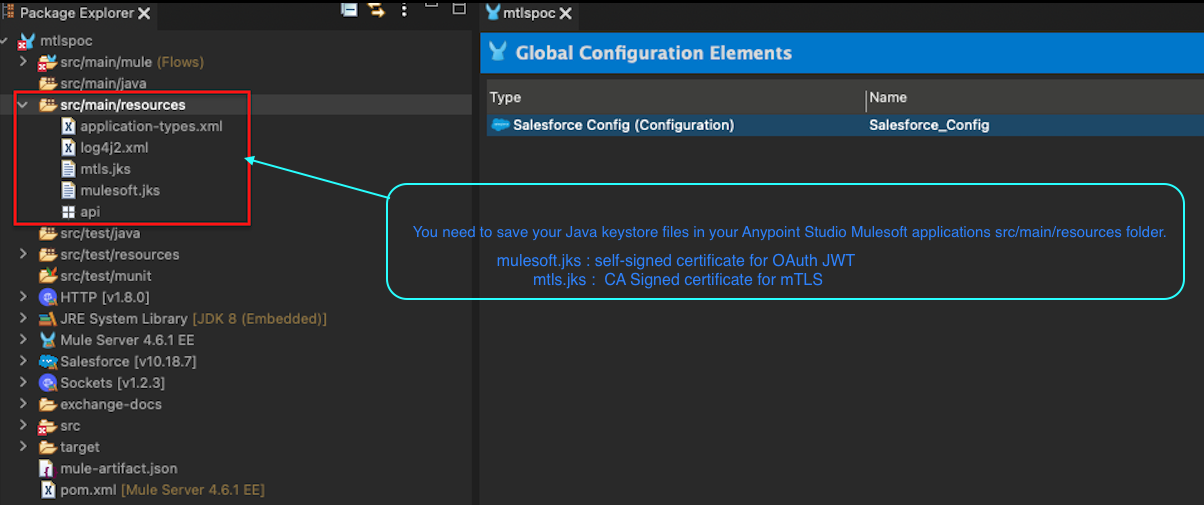Screen dimensions: 1204x505
Task: Open the Package Explorer view menu (three dots)
Action: (404, 10)
